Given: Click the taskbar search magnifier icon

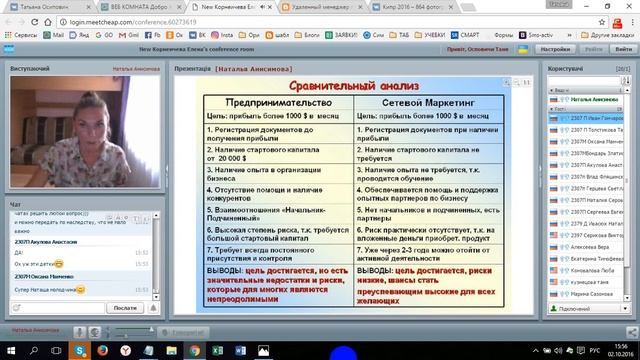Looking at the screenshot, I should pyautogui.click(x=34, y=351).
